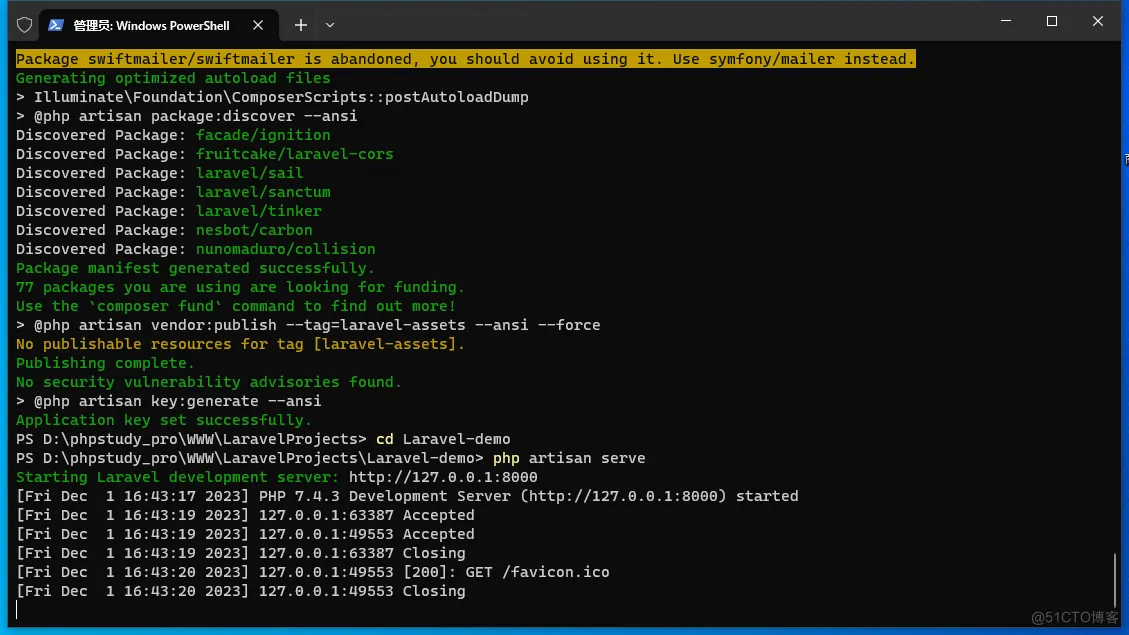Click the 'fruitcake/laravel-cors' package name
The height and width of the screenshot is (635, 1129).
tap(294, 154)
